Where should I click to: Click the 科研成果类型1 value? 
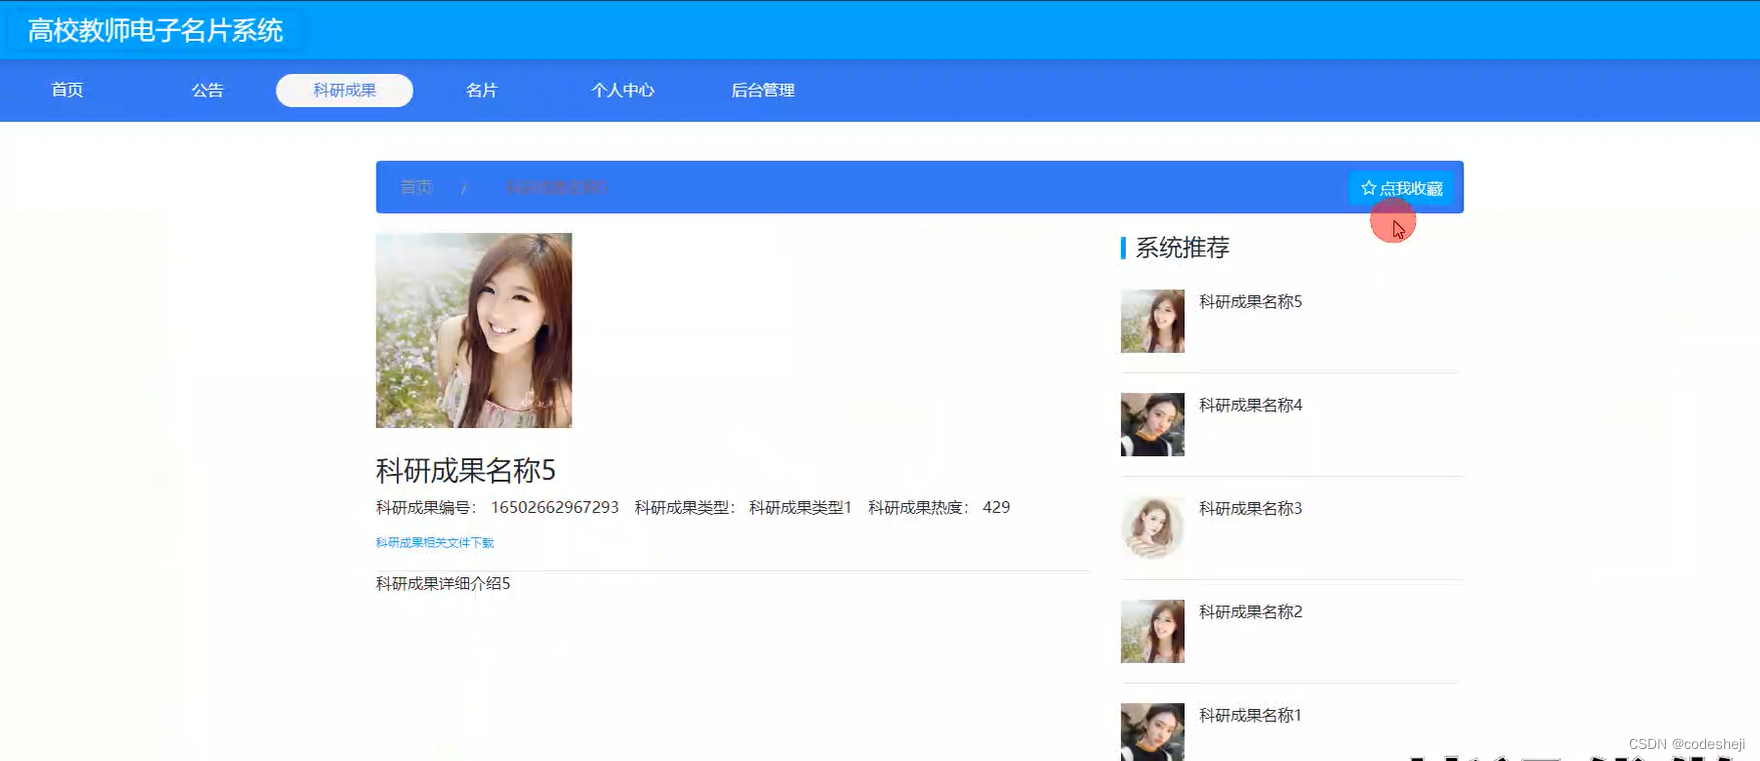click(x=800, y=507)
